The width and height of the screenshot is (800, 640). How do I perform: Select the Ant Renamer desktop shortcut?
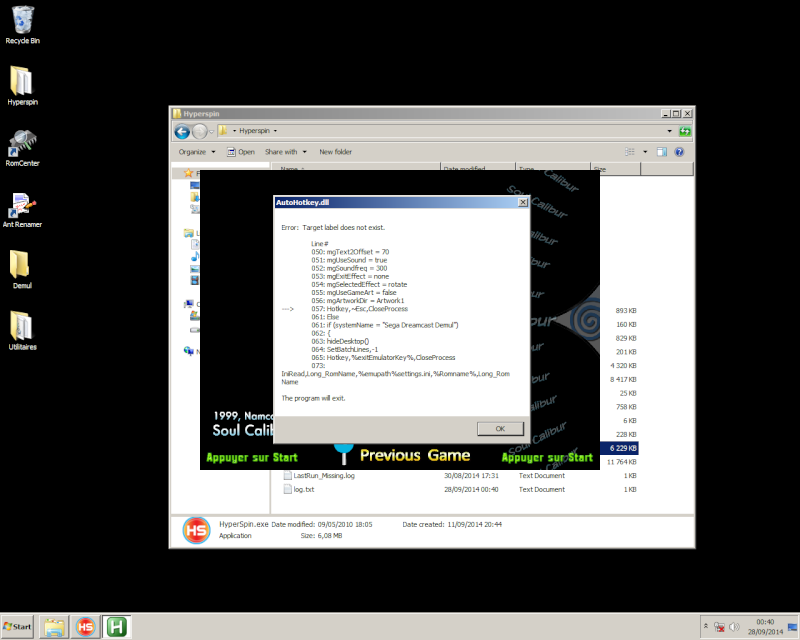coord(22,209)
